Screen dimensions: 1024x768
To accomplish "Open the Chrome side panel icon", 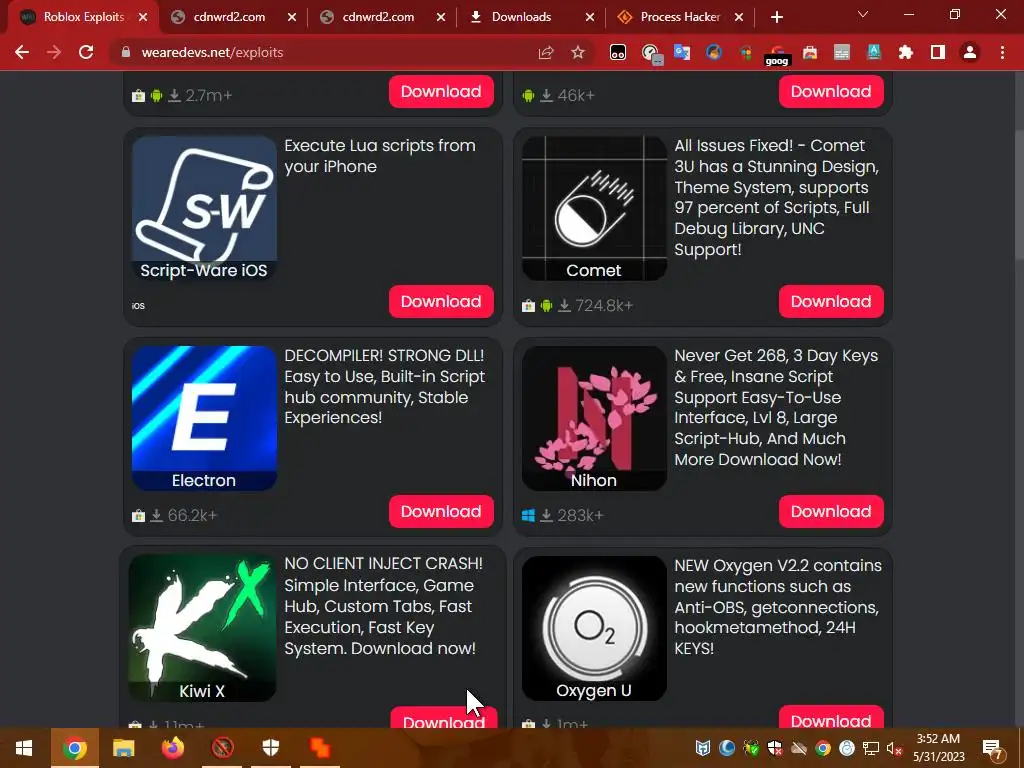I will [x=938, y=52].
